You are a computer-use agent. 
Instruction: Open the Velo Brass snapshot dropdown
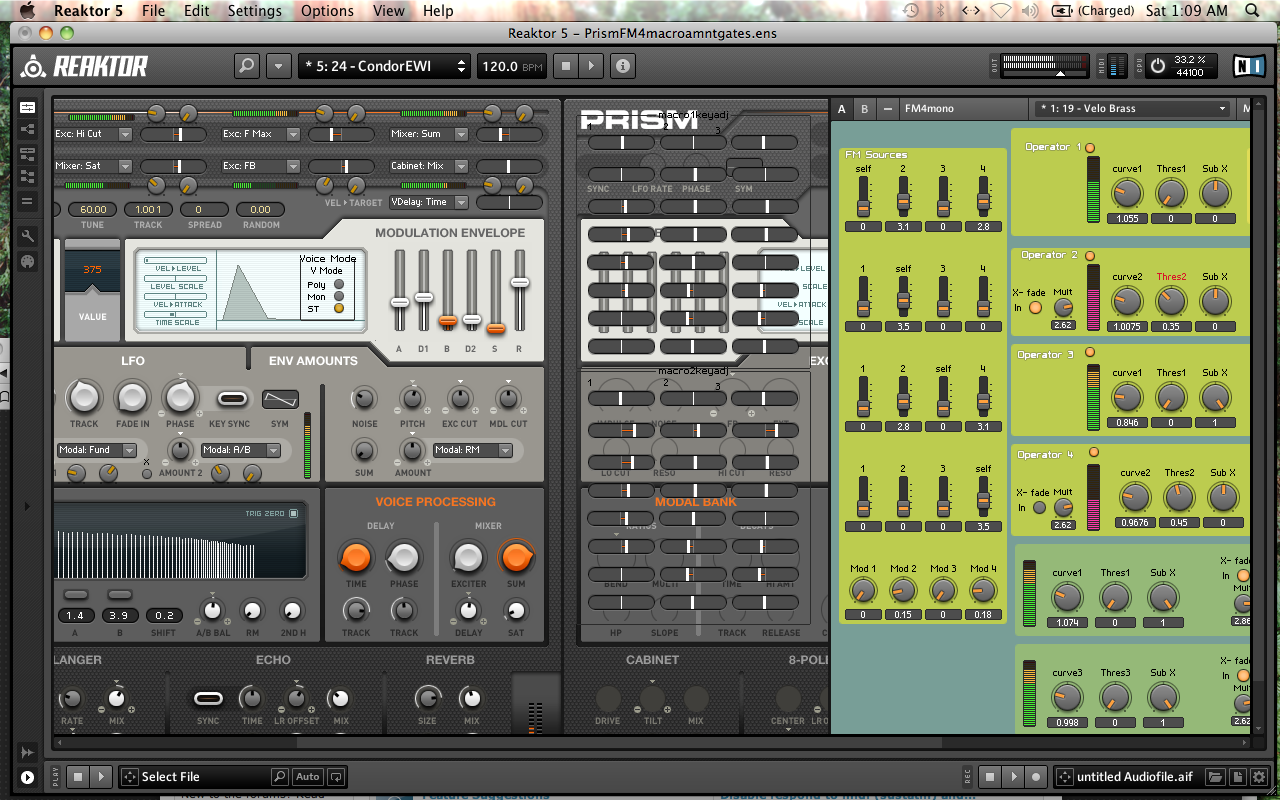click(1132, 108)
